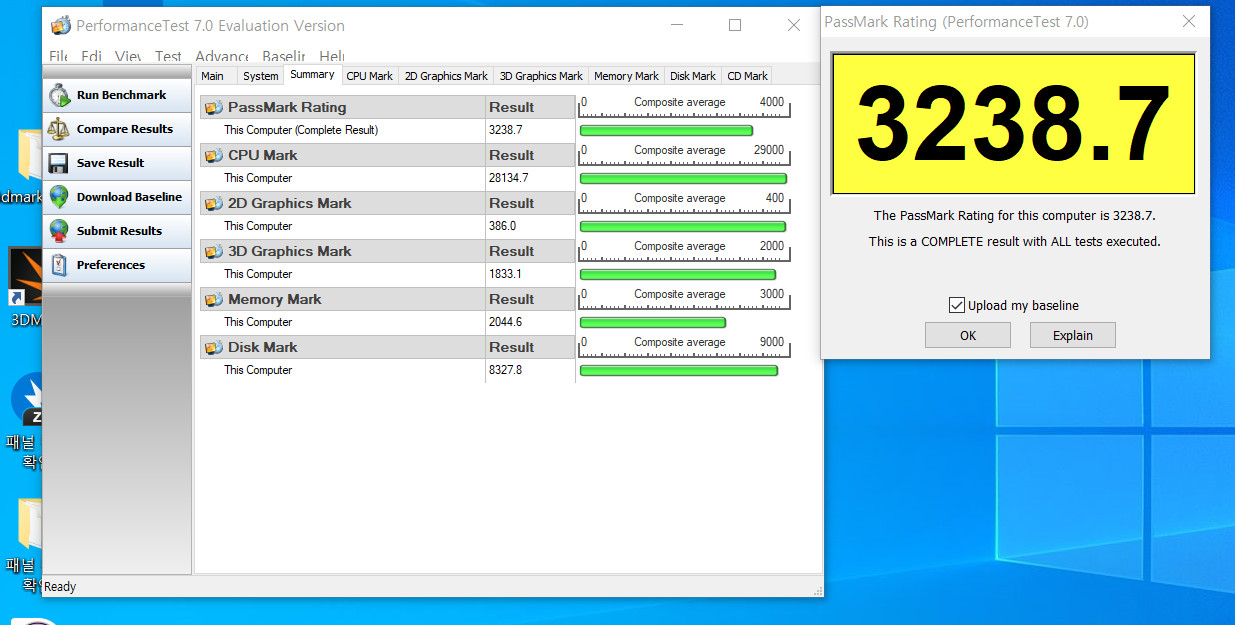Click the Compare Results button label
Viewport: 1235px width, 625px height.
click(125, 129)
